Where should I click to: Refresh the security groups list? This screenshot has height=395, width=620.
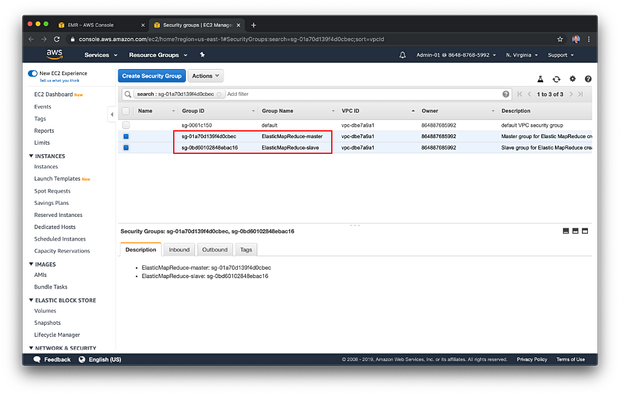point(556,79)
